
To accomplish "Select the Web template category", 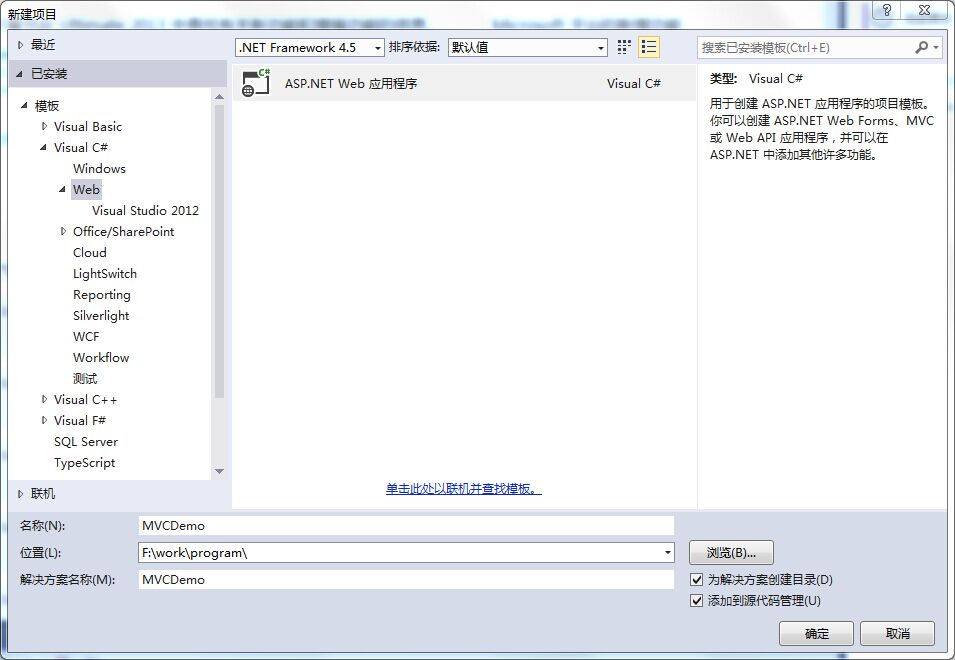I will [x=86, y=189].
